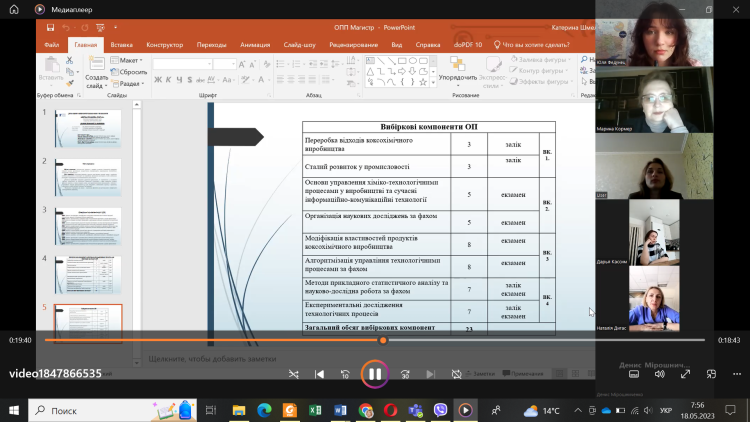Go to the previous track
Screen dimensions: 750x422
click(319, 374)
